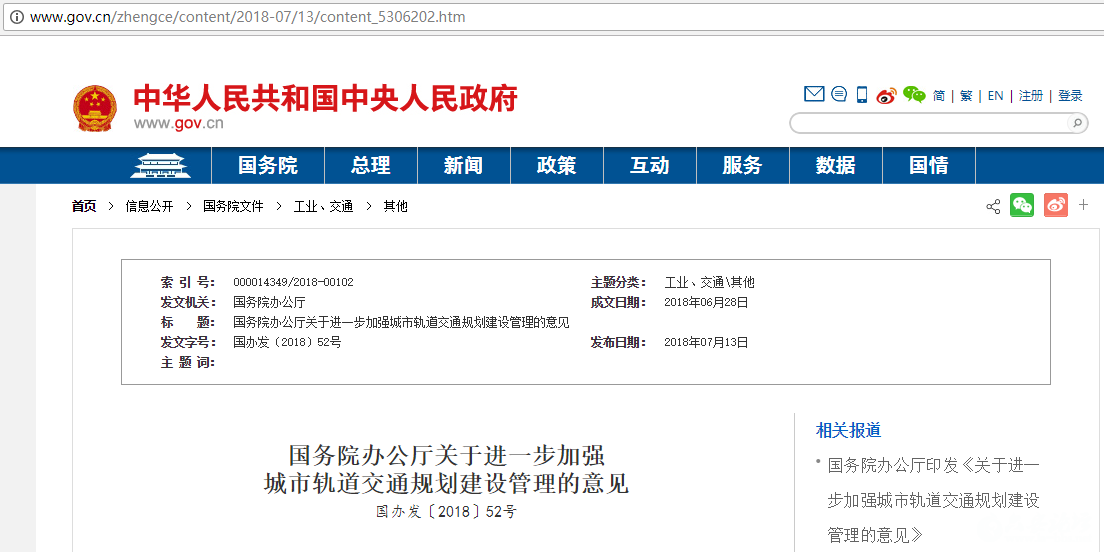
Task: Open the Weibo icon beside the phone icon
Action: coord(886,96)
